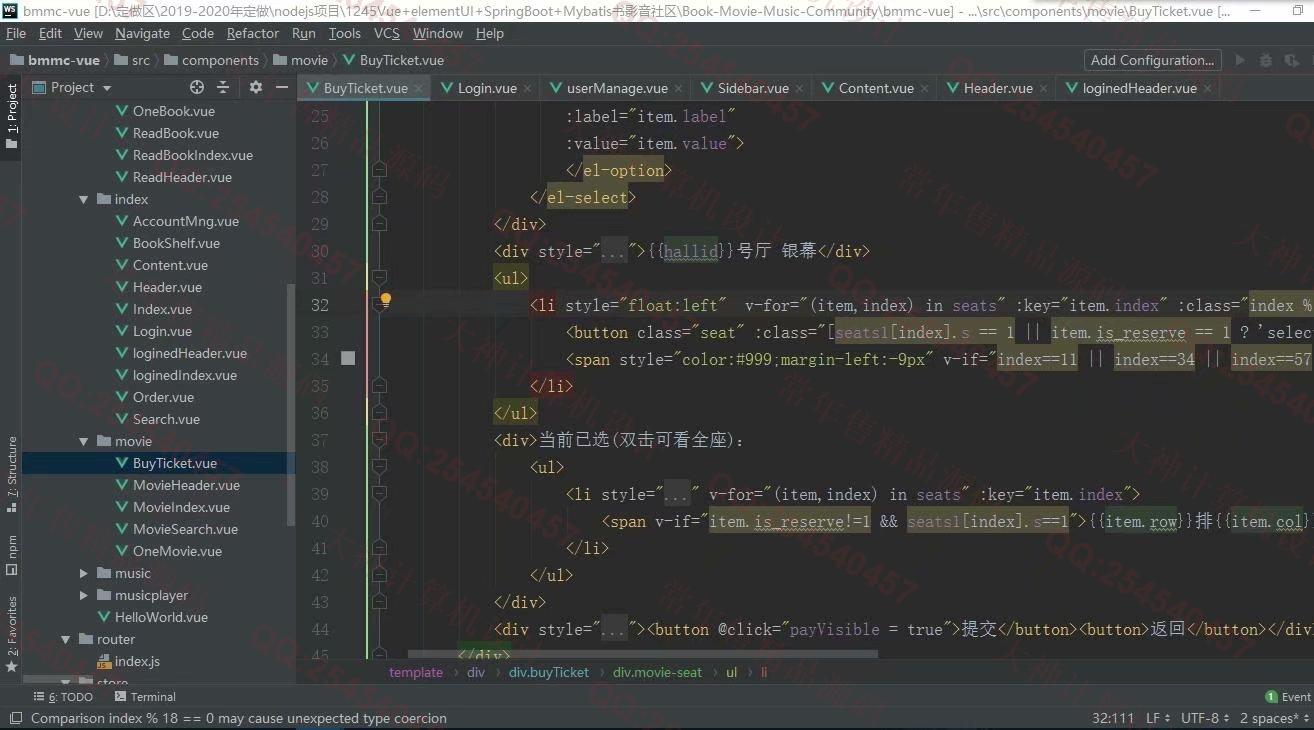The height and width of the screenshot is (730, 1314).
Task: Collapse all nodes in Project panel
Action: click(x=223, y=87)
